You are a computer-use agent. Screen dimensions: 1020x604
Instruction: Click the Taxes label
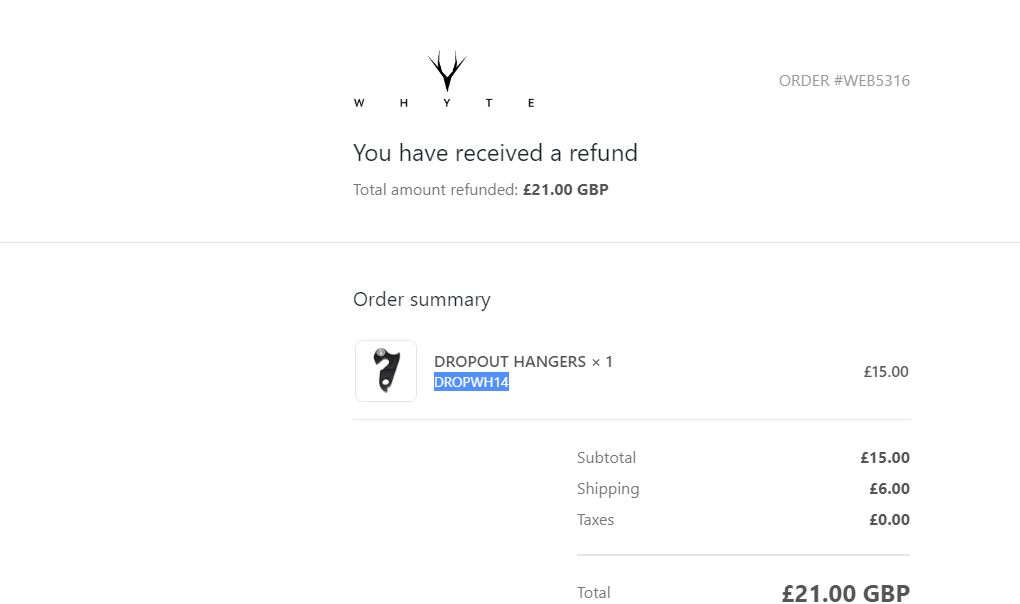coord(595,520)
